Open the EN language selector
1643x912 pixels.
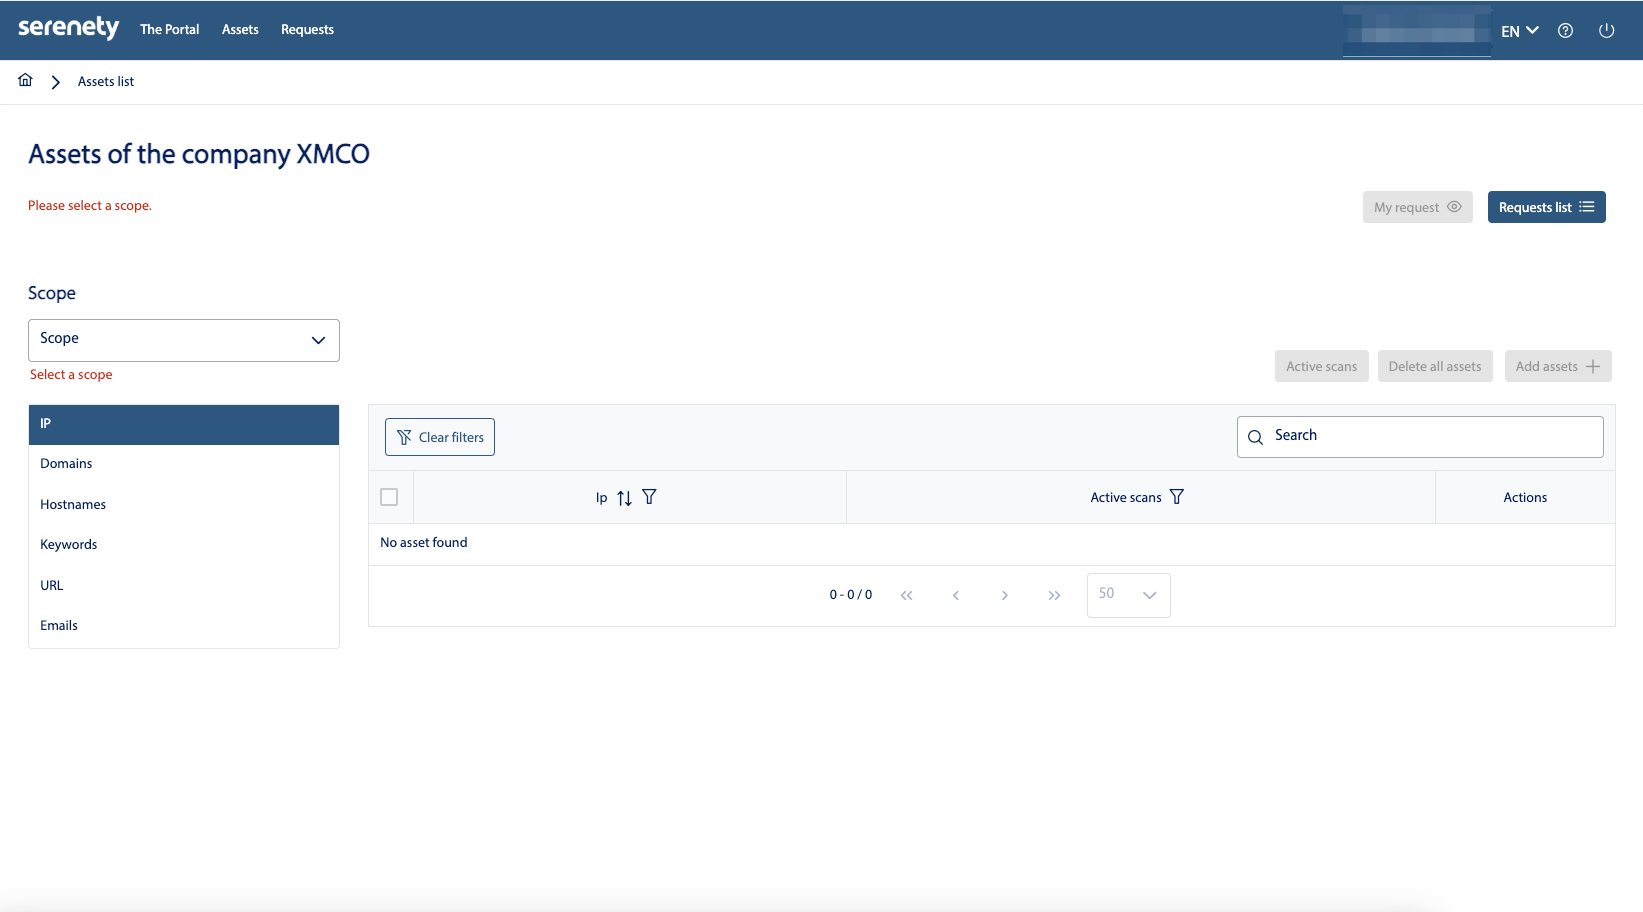pos(1519,31)
